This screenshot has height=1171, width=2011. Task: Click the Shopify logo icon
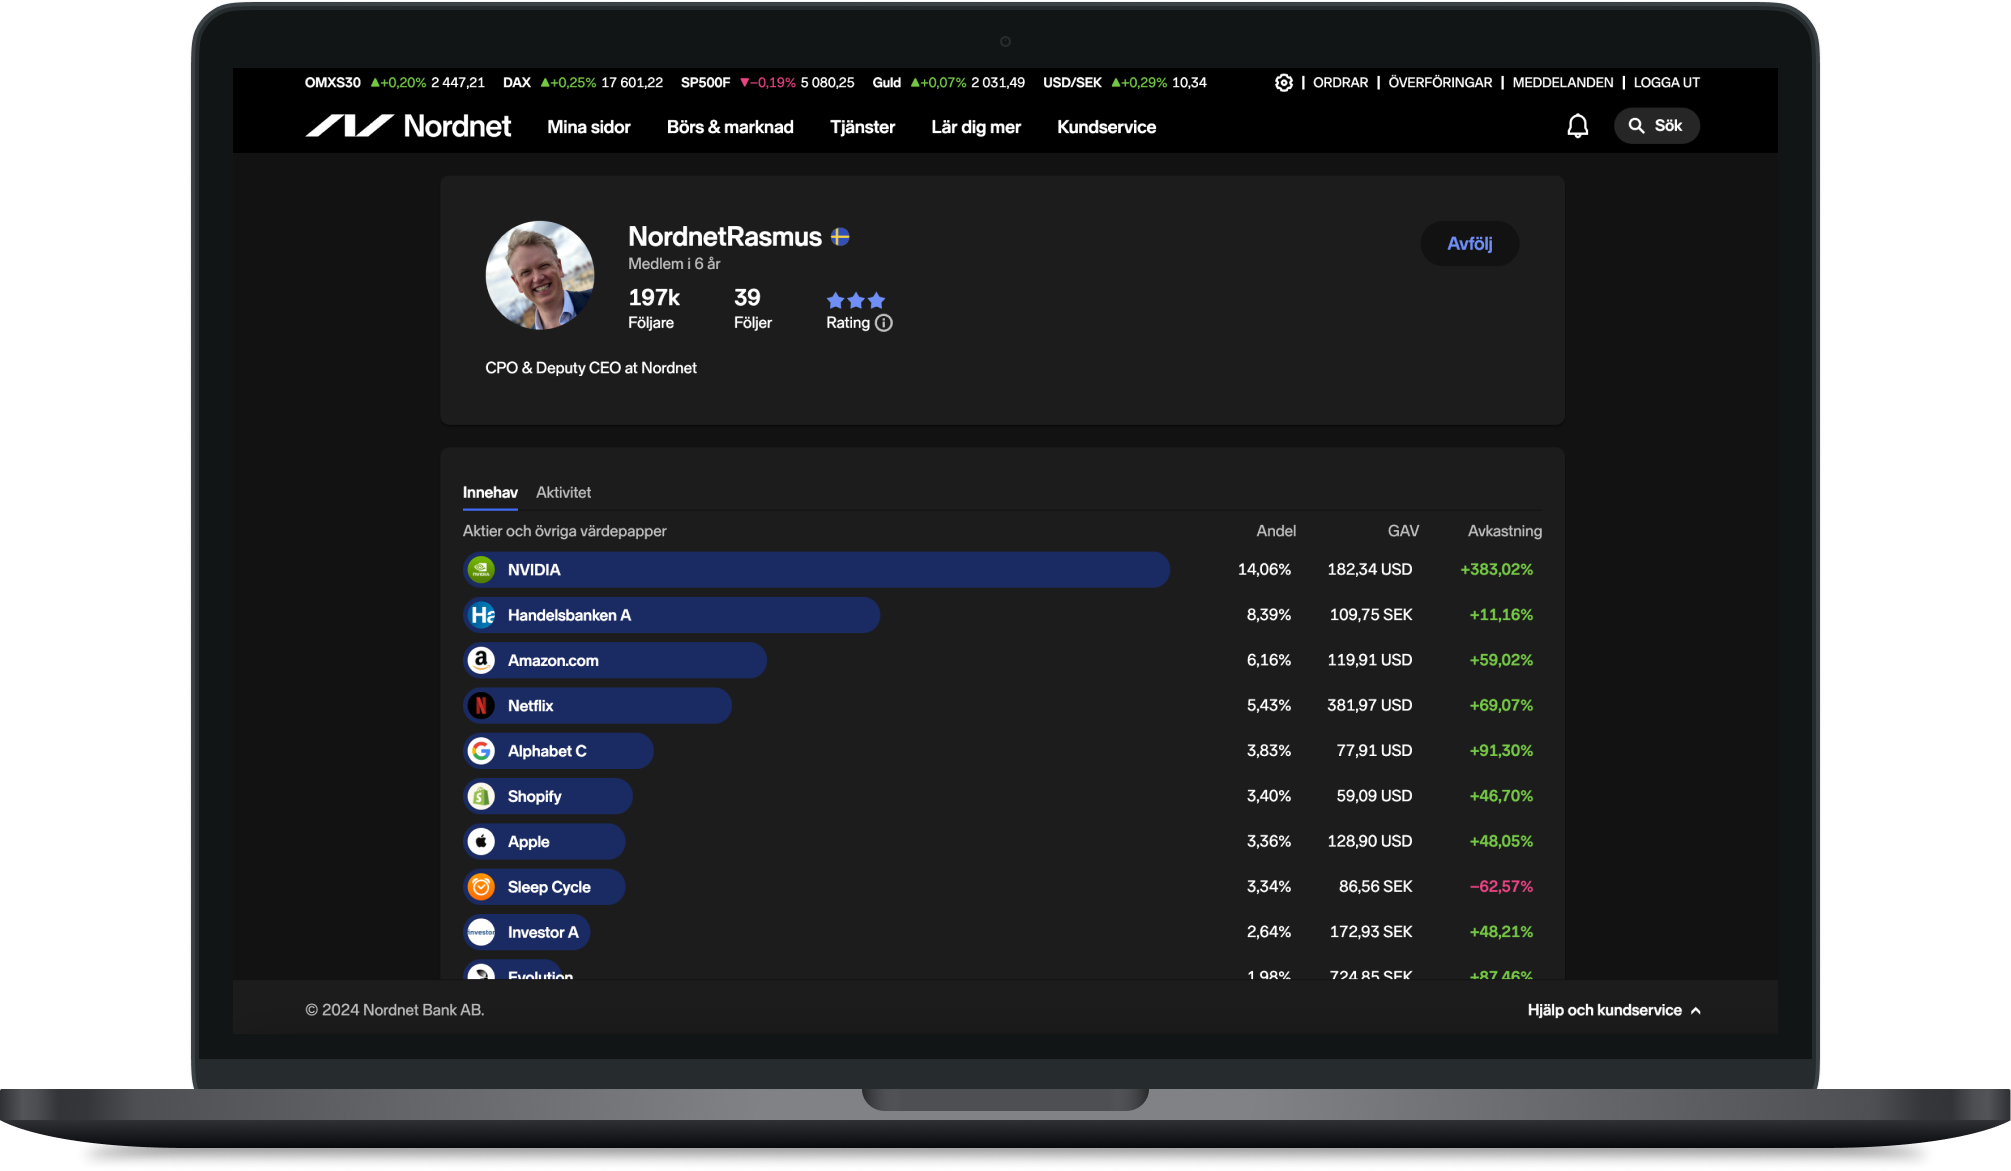pos(481,796)
